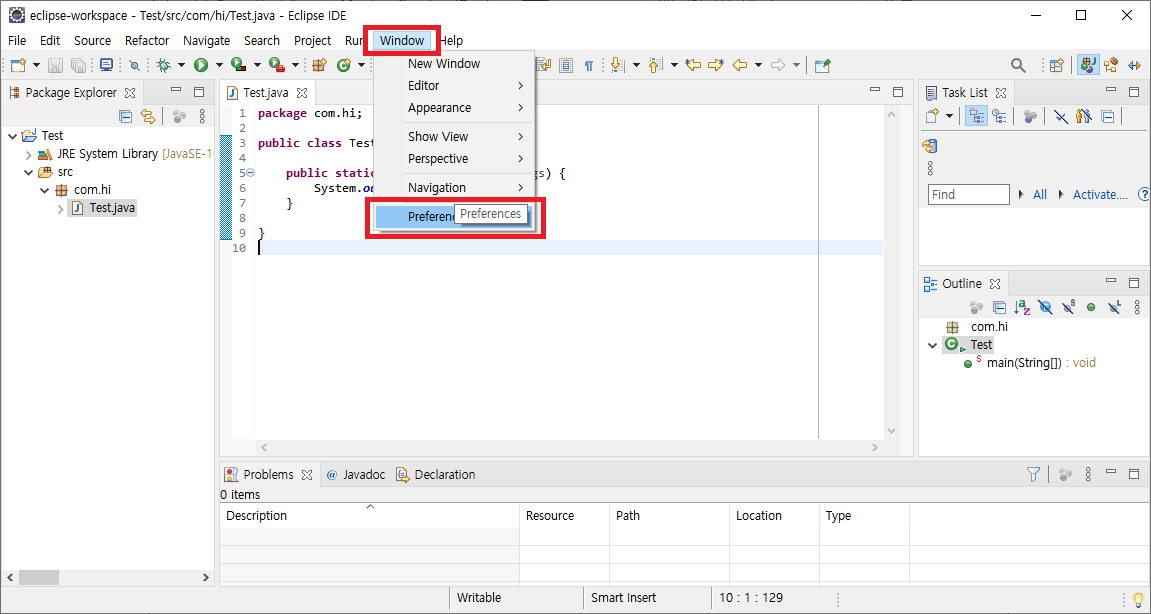Toggle Link with Editor in Package Explorer

pyautogui.click(x=148, y=115)
